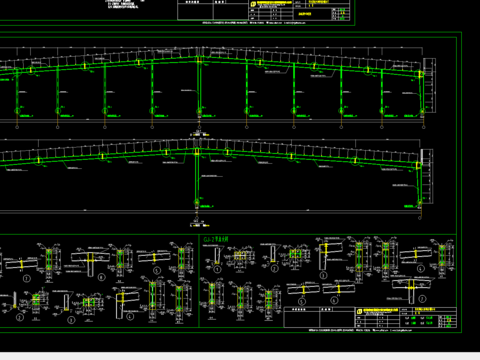Screen dimensions: 480x360
Task: Select right eave joint of lower frame
Action: coord(418,165)
